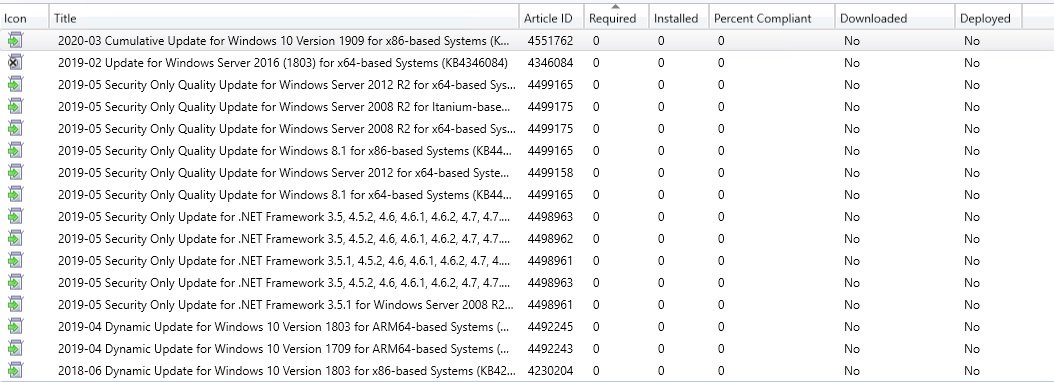Click article ID 4492243
The height and width of the screenshot is (382, 1054).
[551, 349]
